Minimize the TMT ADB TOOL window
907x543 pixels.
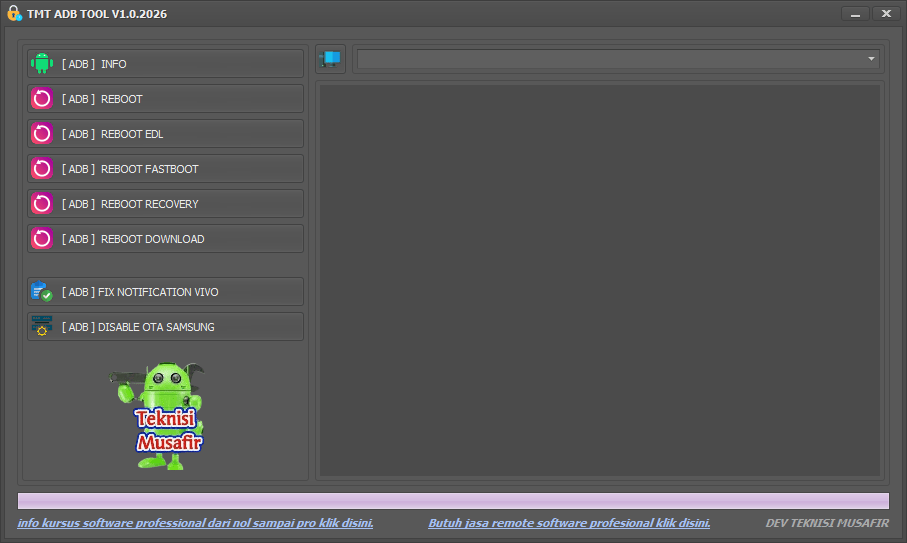855,14
